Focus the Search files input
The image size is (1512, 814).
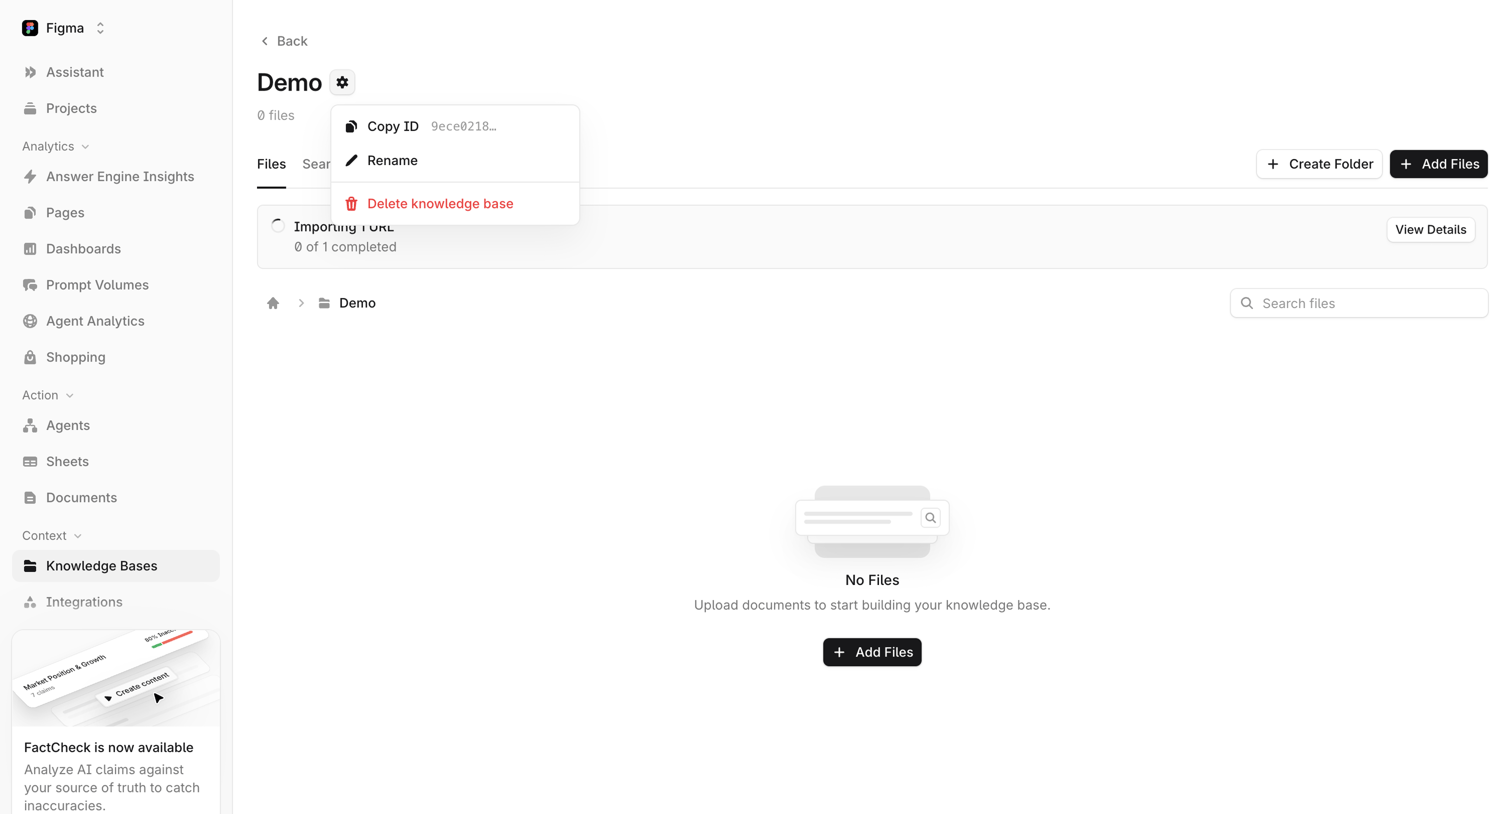(1359, 303)
